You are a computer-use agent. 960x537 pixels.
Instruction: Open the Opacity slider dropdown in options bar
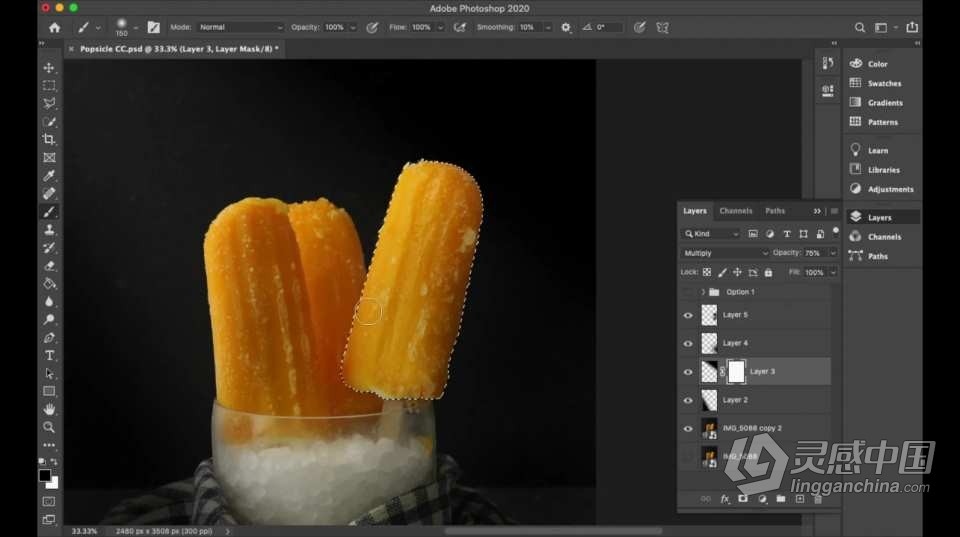pyautogui.click(x=353, y=28)
